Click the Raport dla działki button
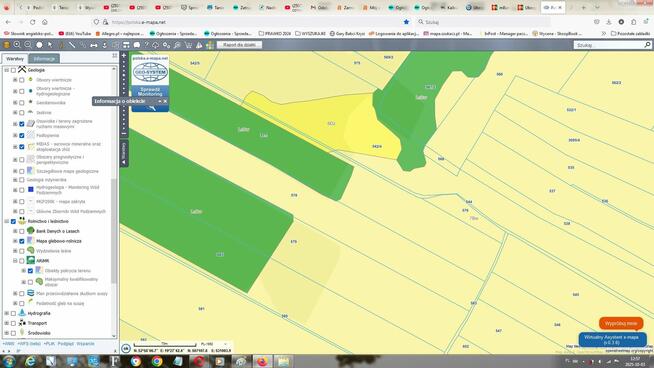654x368 pixels. click(239, 45)
